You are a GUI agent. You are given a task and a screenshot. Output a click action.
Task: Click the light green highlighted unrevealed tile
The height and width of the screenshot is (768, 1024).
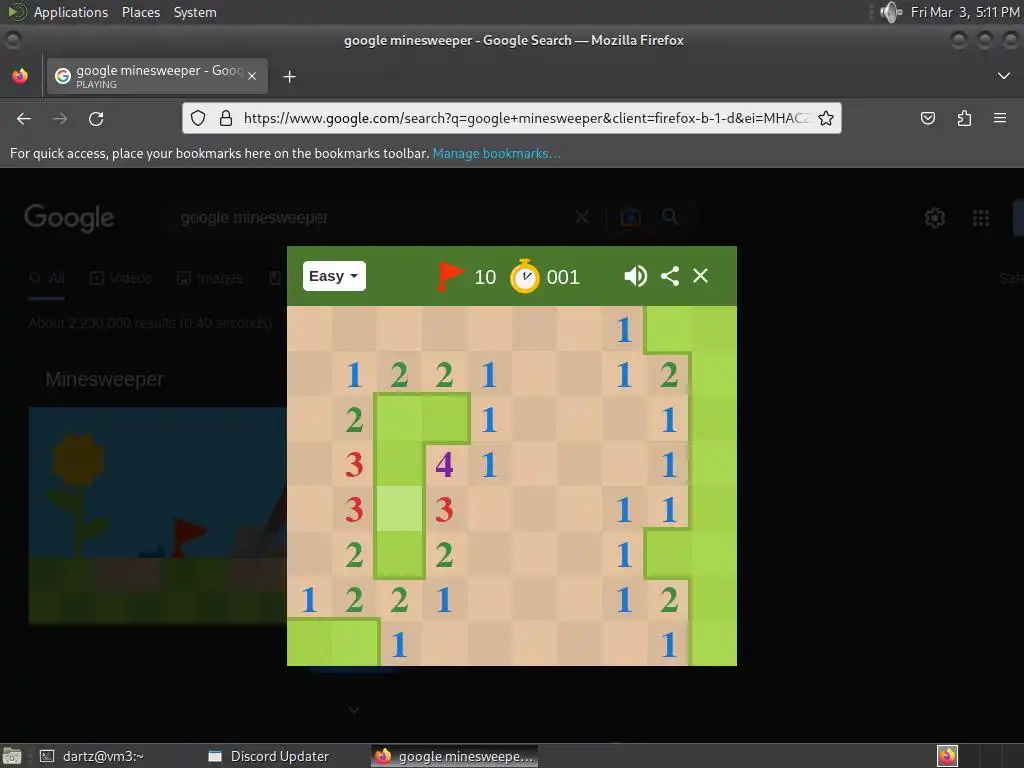pos(399,509)
